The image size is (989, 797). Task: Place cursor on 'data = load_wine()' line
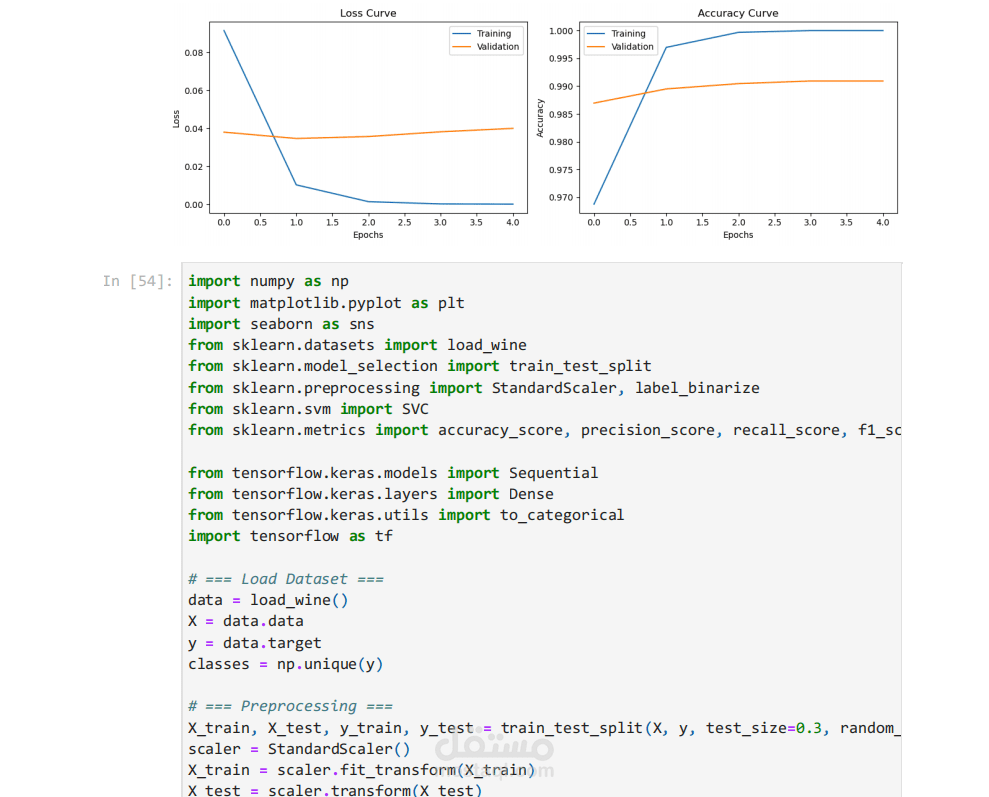(268, 600)
